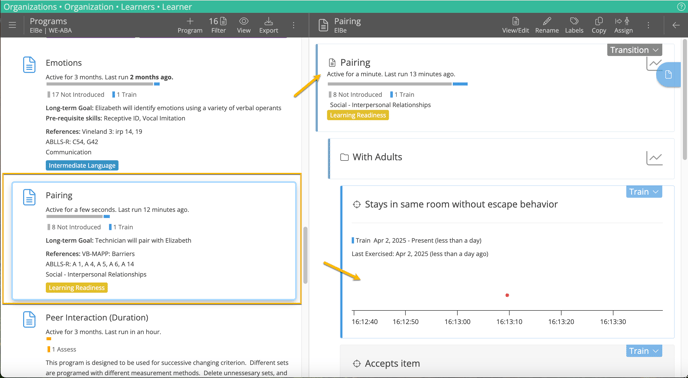Click the red data point on the chart
688x378 pixels.
tap(507, 295)
